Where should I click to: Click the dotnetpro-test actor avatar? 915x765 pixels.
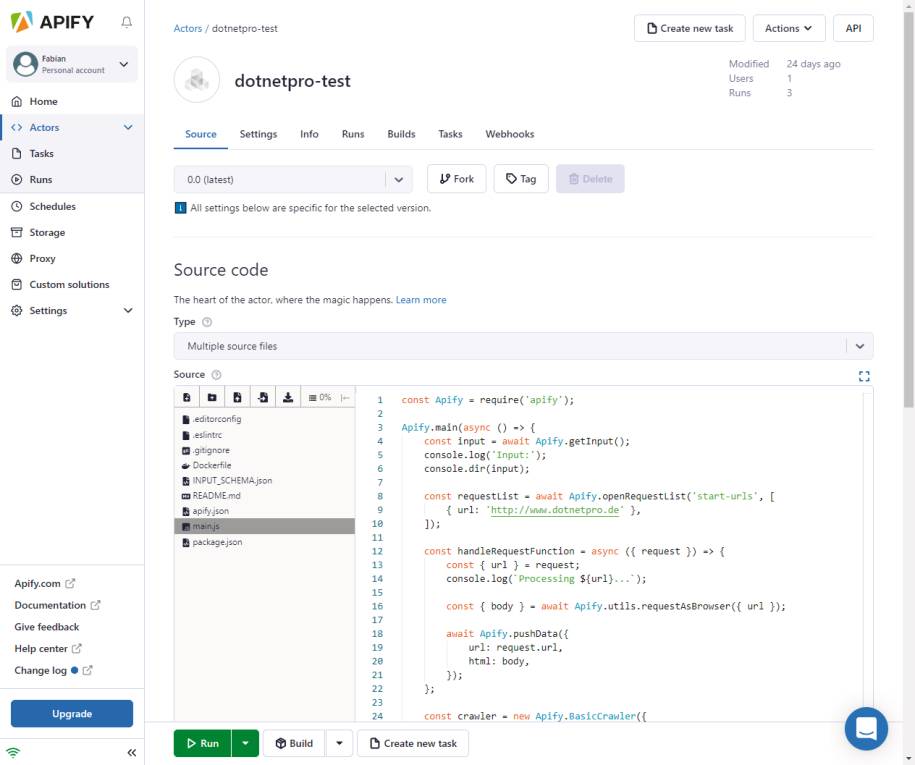197,80
